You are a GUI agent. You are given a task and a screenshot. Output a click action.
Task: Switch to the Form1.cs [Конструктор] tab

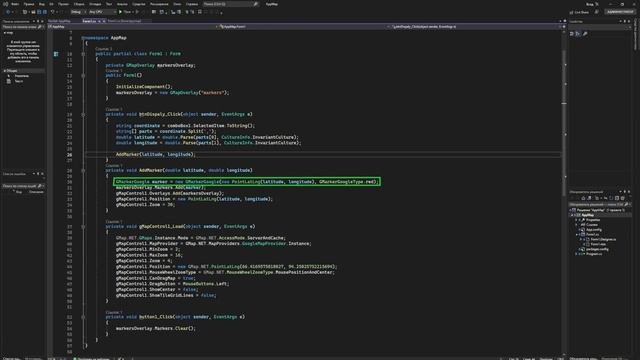pos(124,21)
